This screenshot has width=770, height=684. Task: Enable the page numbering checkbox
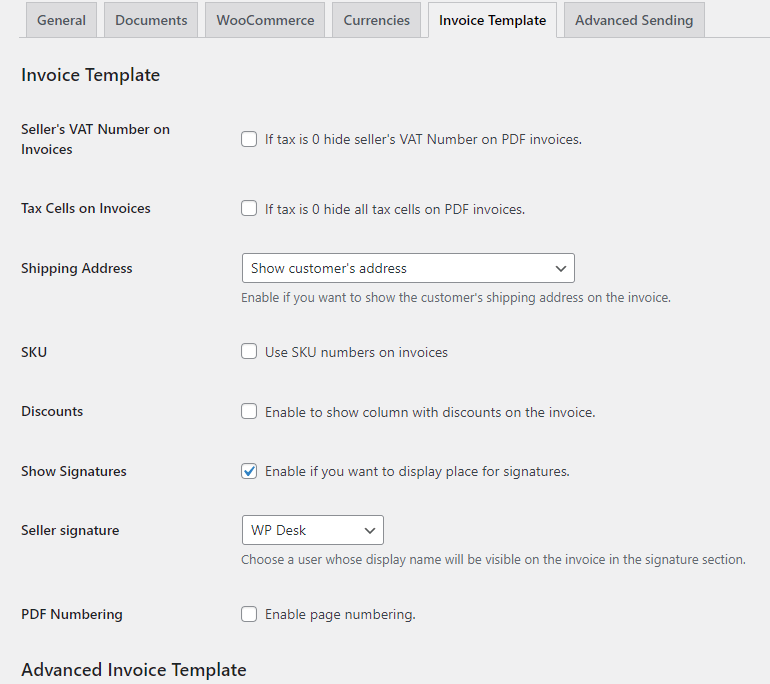click(x=249, y=614)
